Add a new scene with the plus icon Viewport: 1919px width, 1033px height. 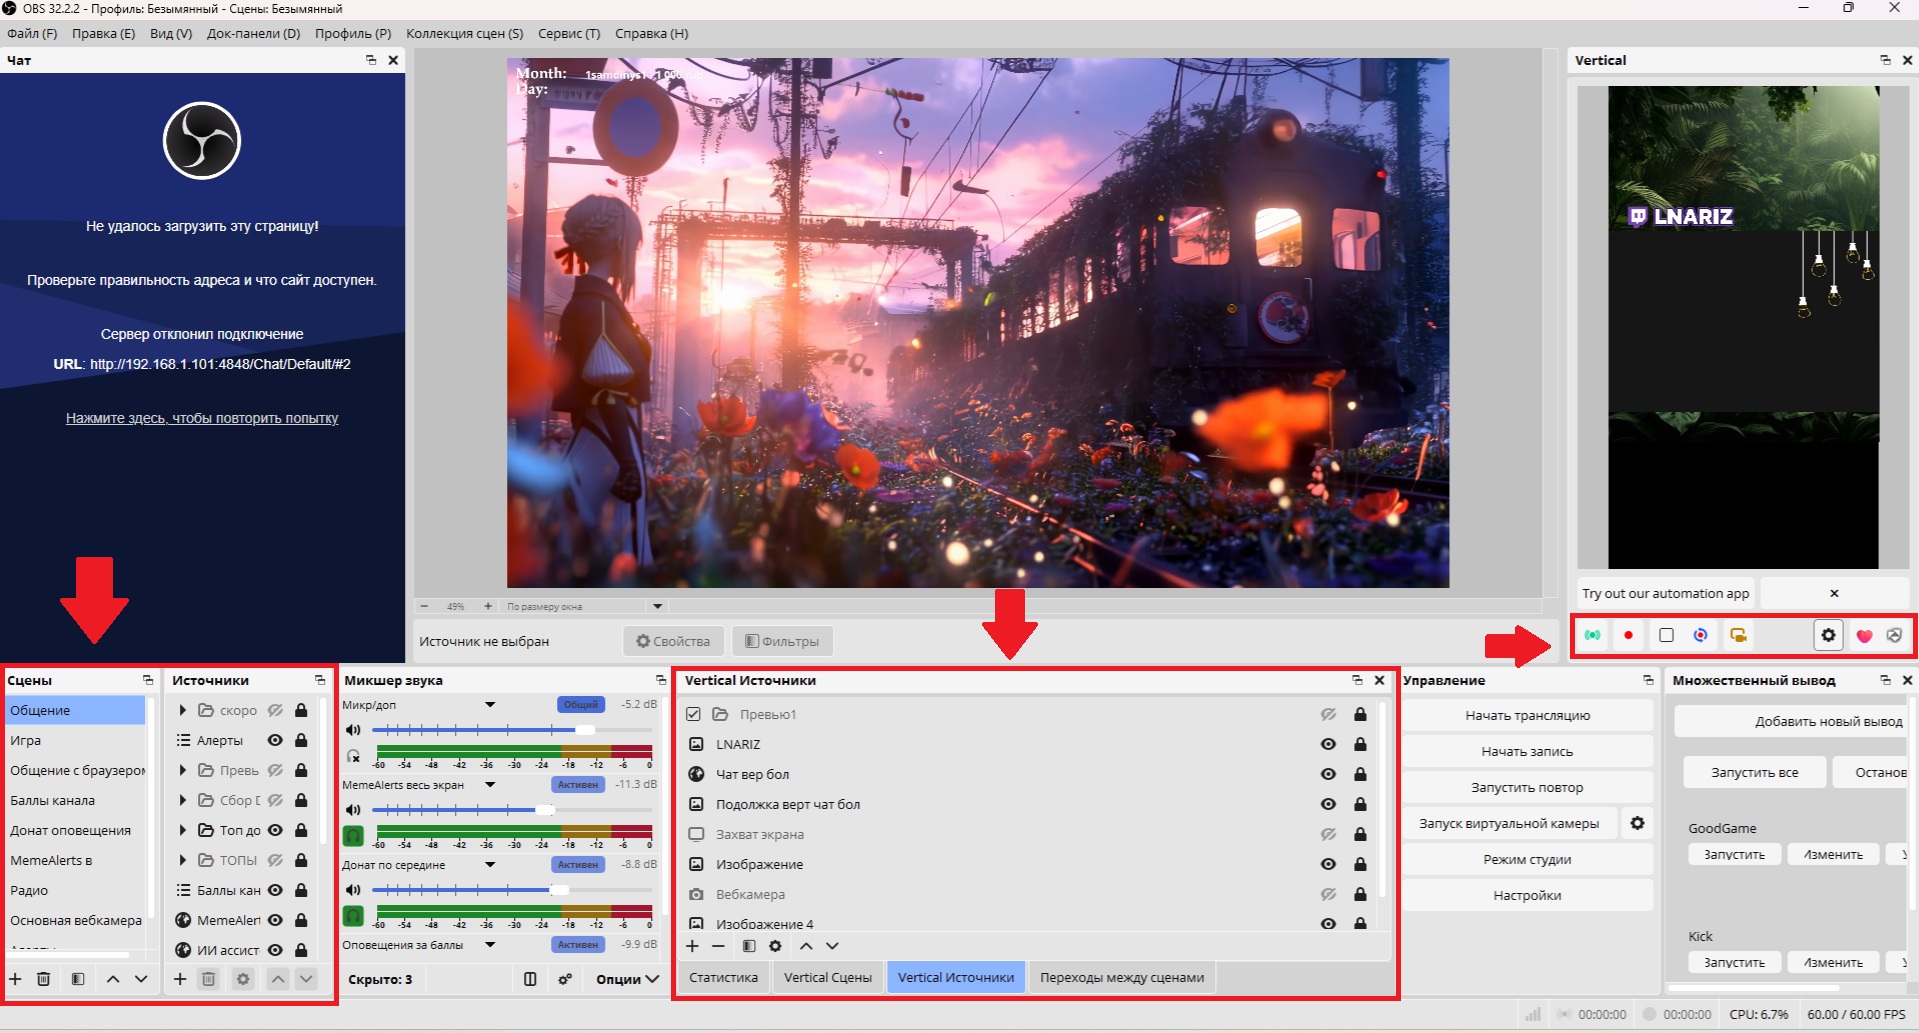pyautogui.click(x=15, y=979)
